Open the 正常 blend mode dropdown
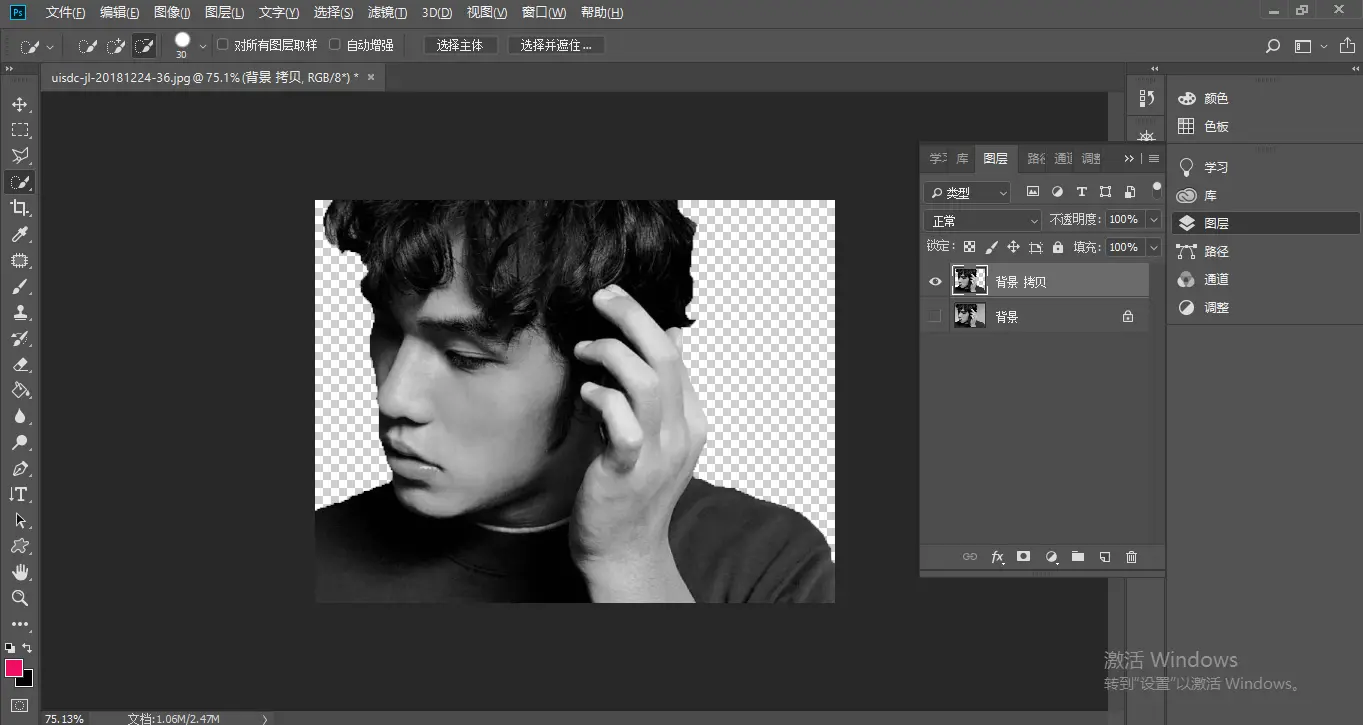Screen dimensions: 1363x725 tap(984, 220)
